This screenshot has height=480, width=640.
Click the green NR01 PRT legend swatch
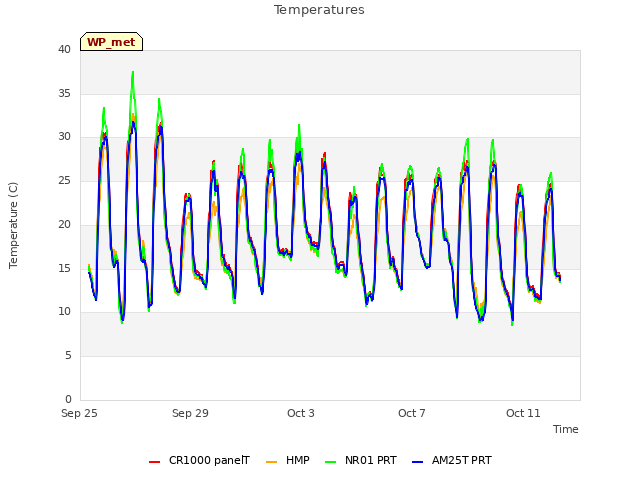point(331,462)
